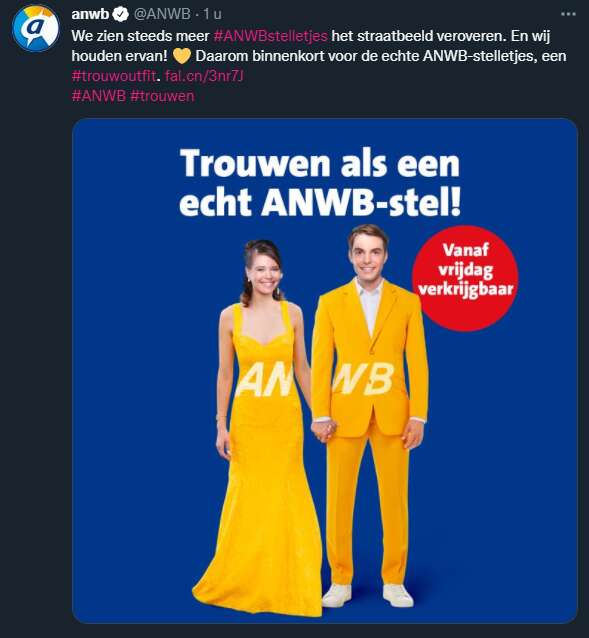The height and width of the screenshot is (638, 589).
Task: Click the #ANWB hashtag
Action: tap(99, 96)
